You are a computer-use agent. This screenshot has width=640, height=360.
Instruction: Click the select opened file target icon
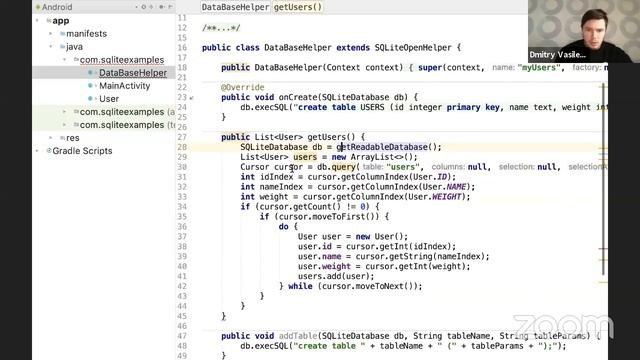[144, 7]
